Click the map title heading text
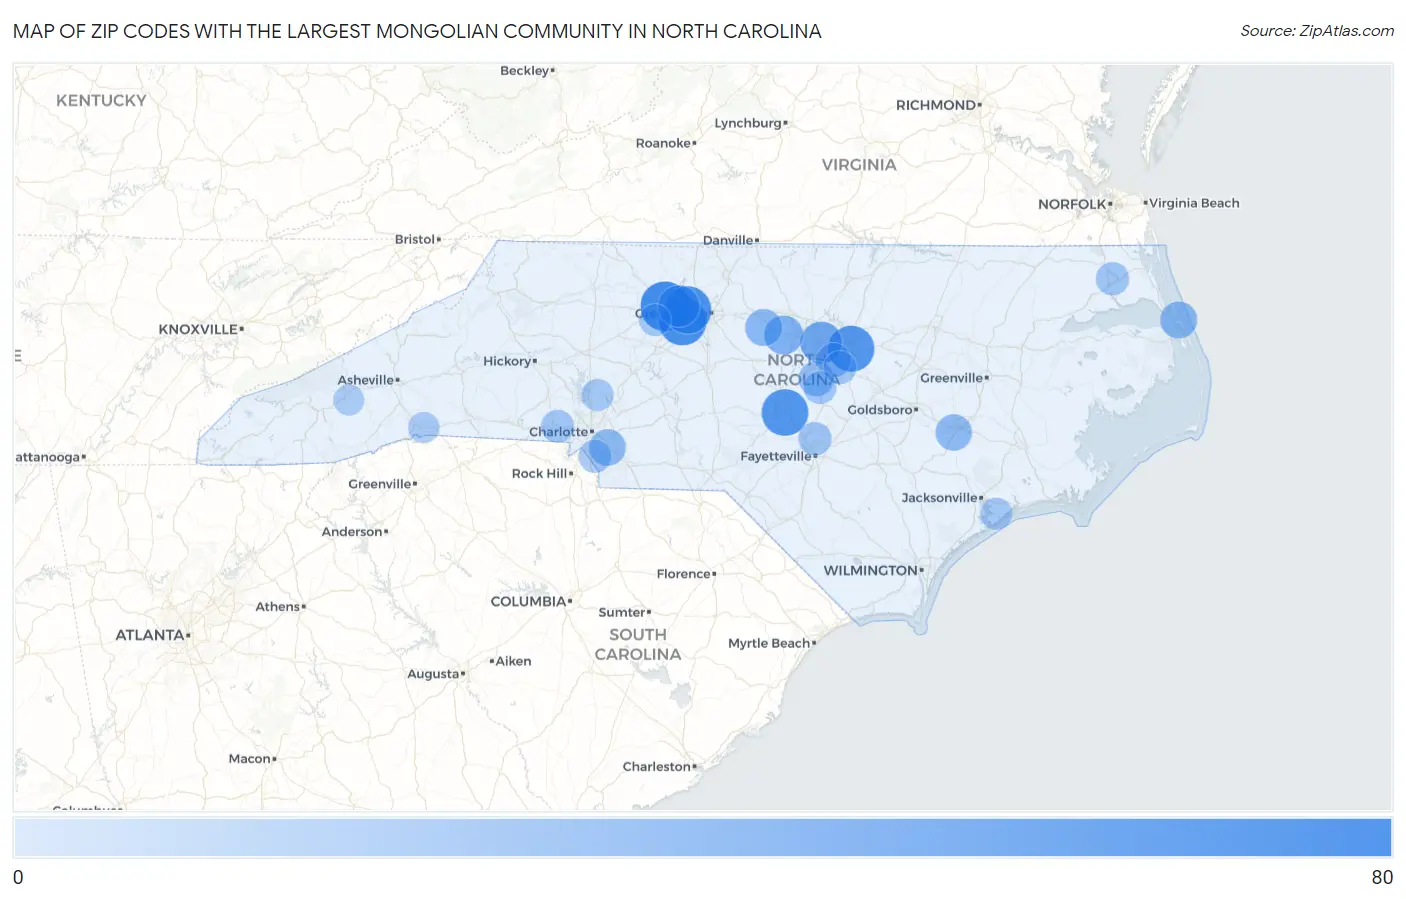This screenshot has width=1406, height=899. (417, 31)
